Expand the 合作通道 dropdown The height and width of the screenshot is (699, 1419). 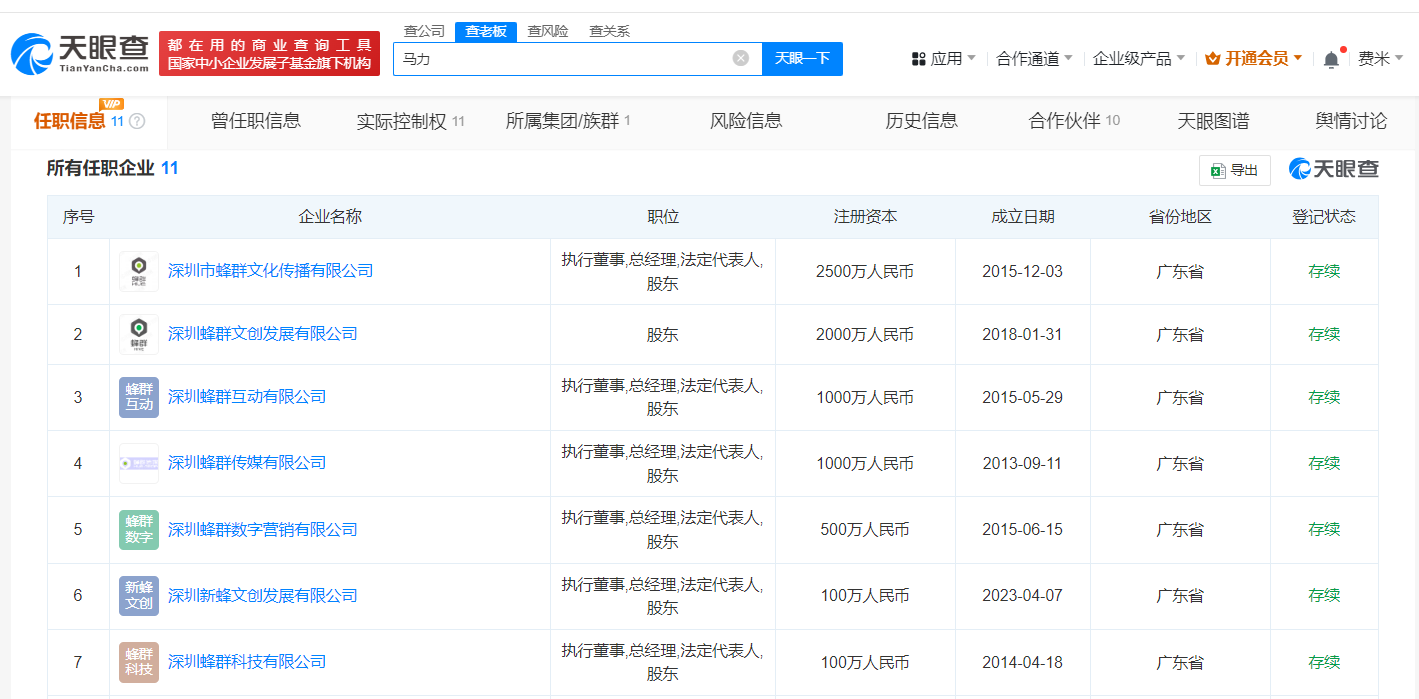pyautogui.click(x=1034, y=59)
